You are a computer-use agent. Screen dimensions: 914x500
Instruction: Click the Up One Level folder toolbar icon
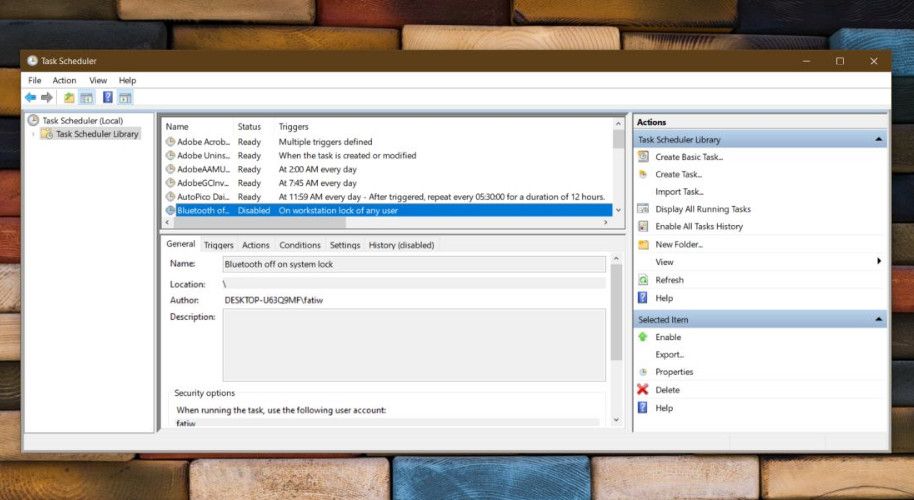69,98
